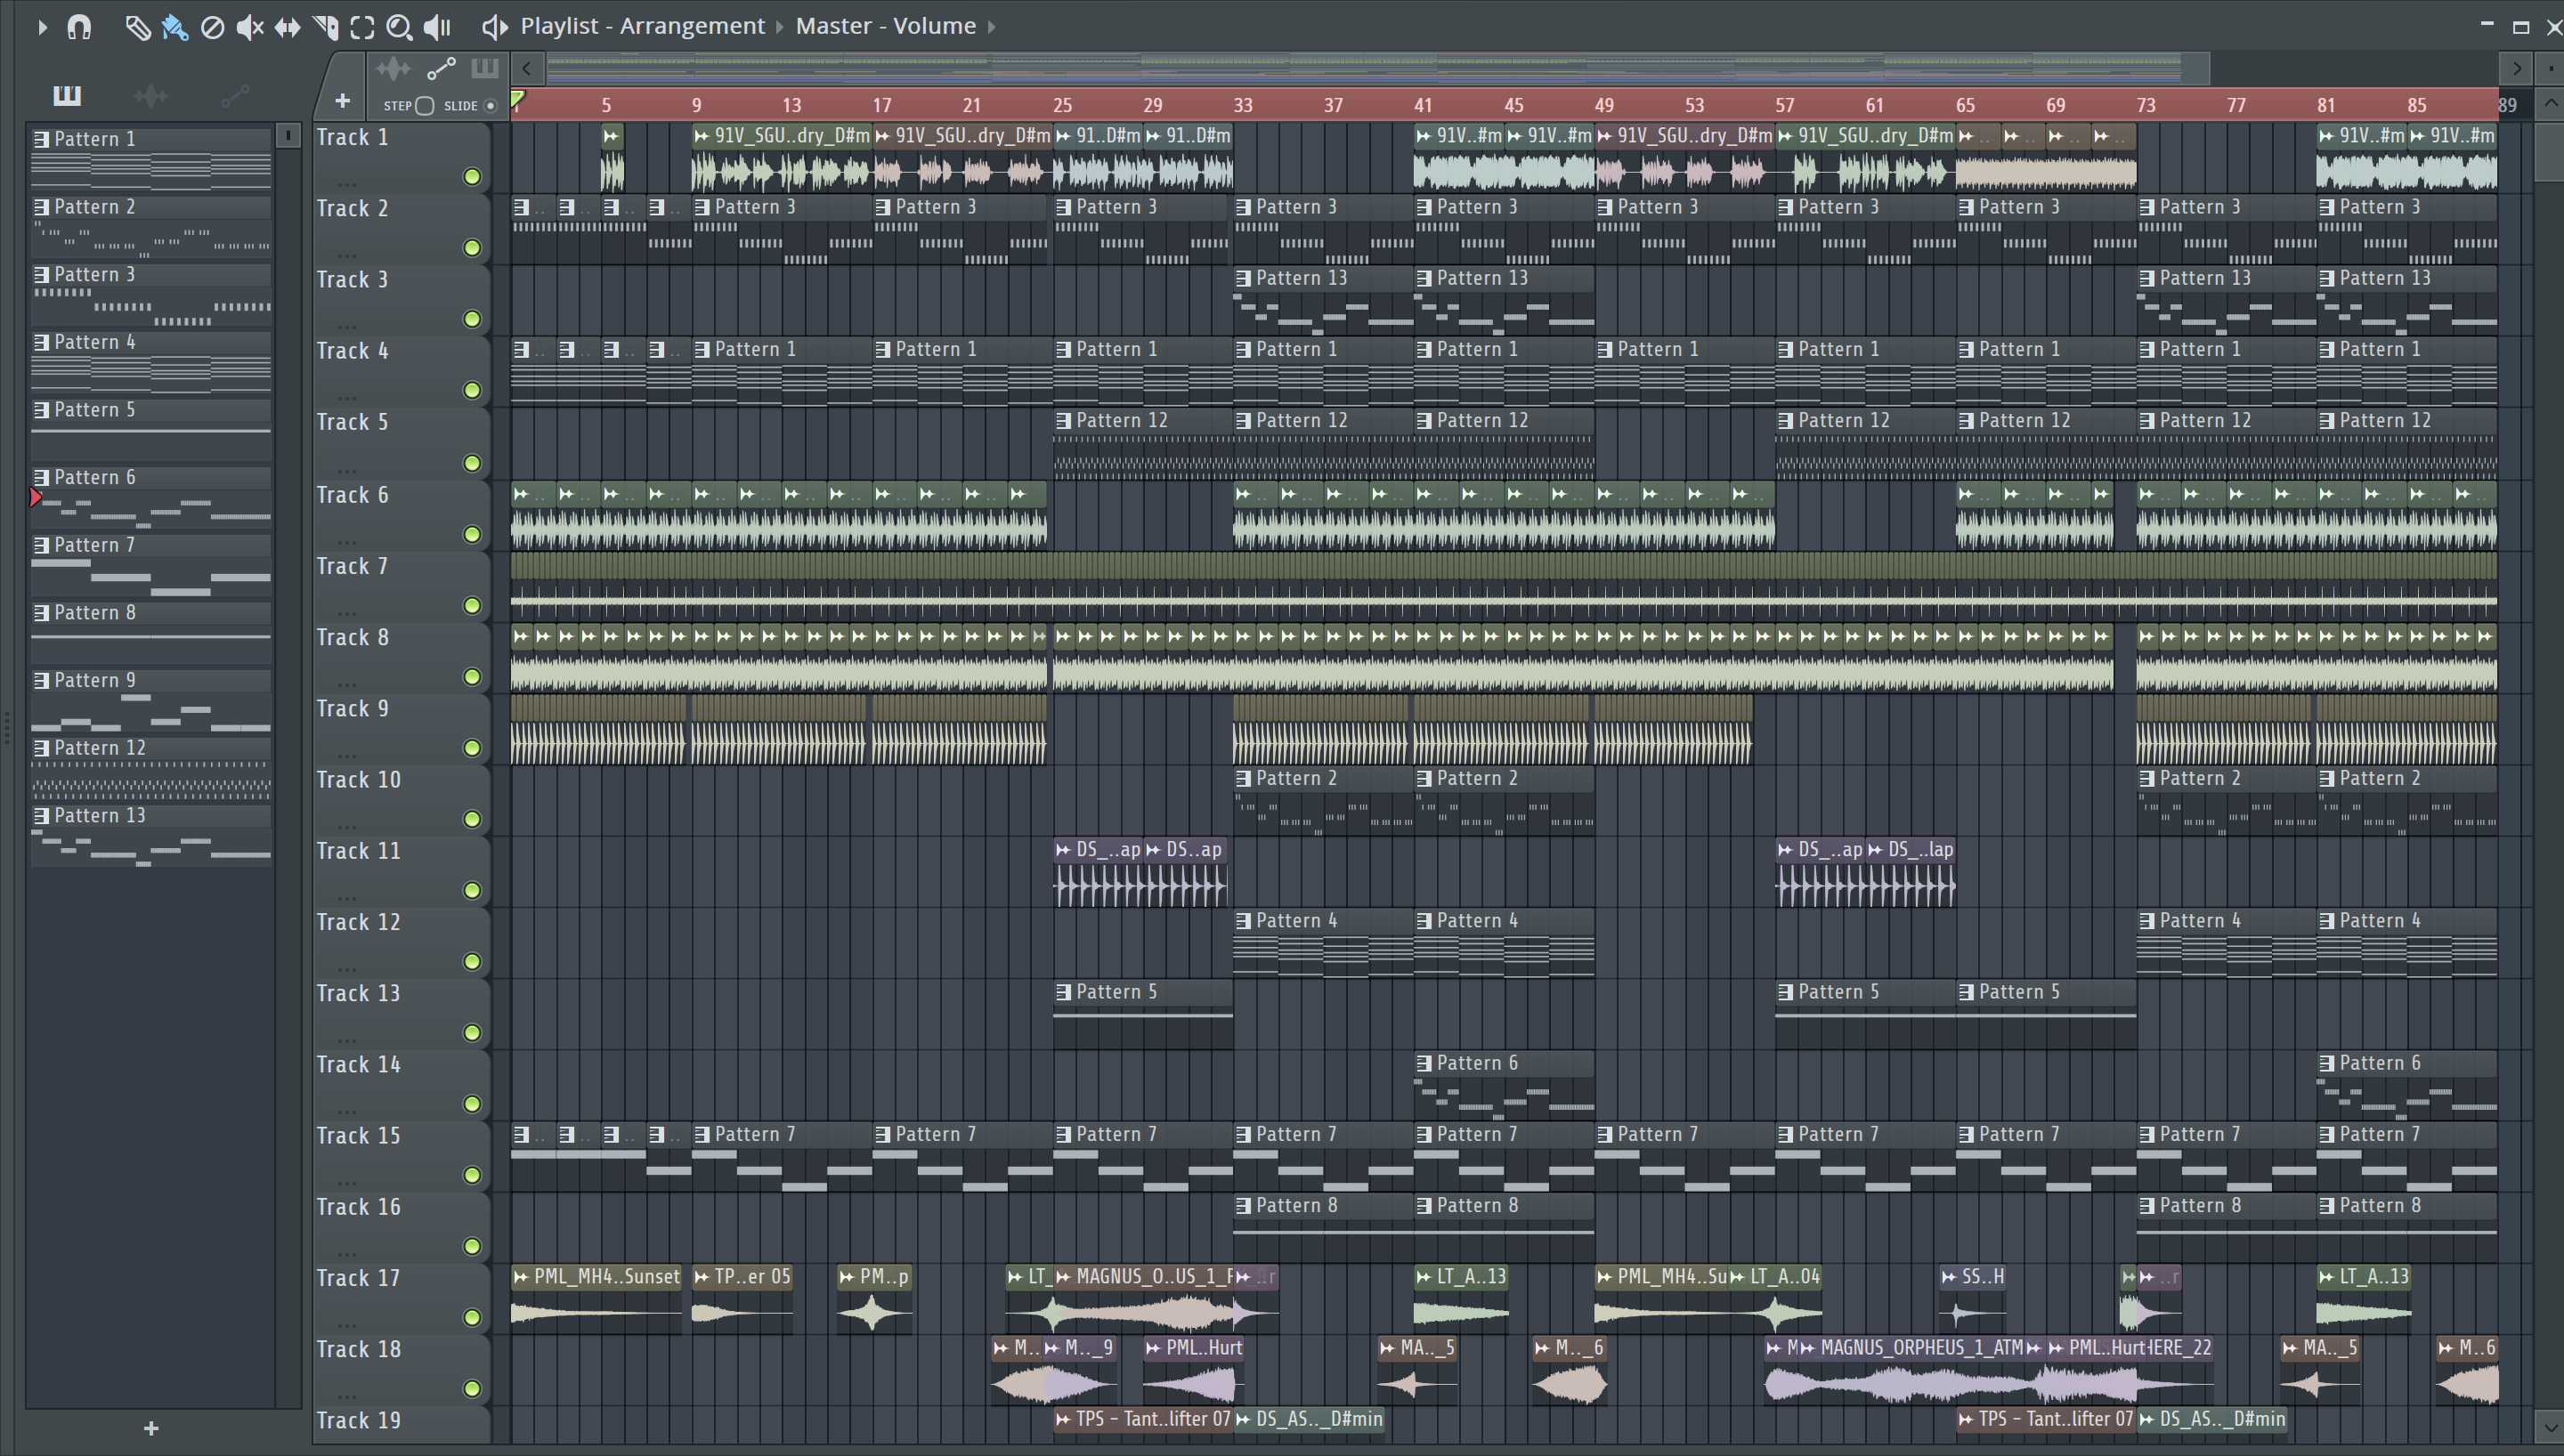Open Track 14 options dots
The image size is (2564, 1456).
click(x=347, y=1110)
